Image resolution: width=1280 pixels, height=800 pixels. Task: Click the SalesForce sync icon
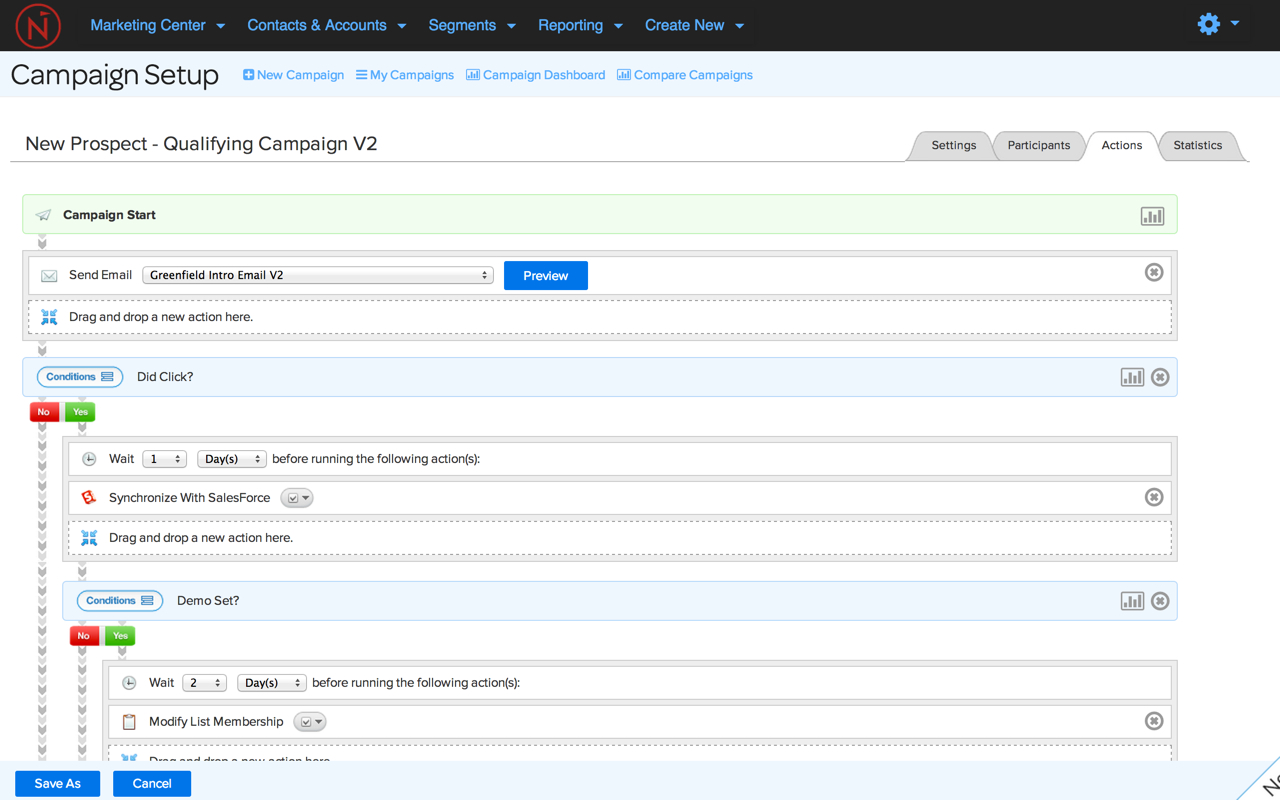pos(89,497)
